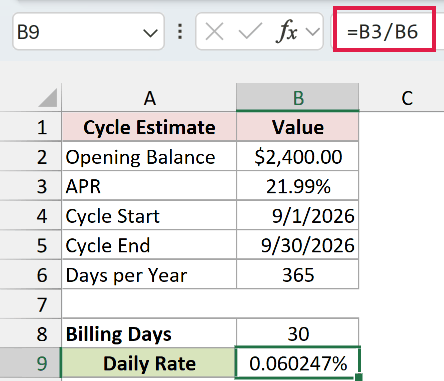This screenshot has height=381, width=444.
Task: Select row 9 header
Action: pyautogui.click(x=31, y=363)
